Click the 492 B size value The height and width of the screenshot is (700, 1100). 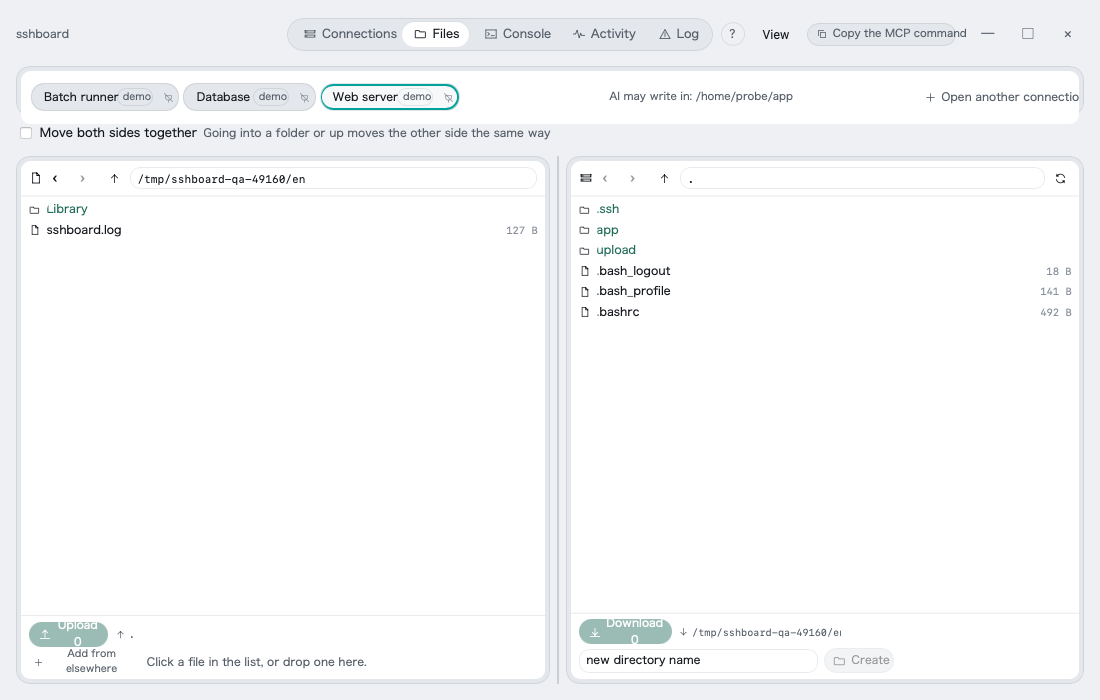[x=1056, y=312]
